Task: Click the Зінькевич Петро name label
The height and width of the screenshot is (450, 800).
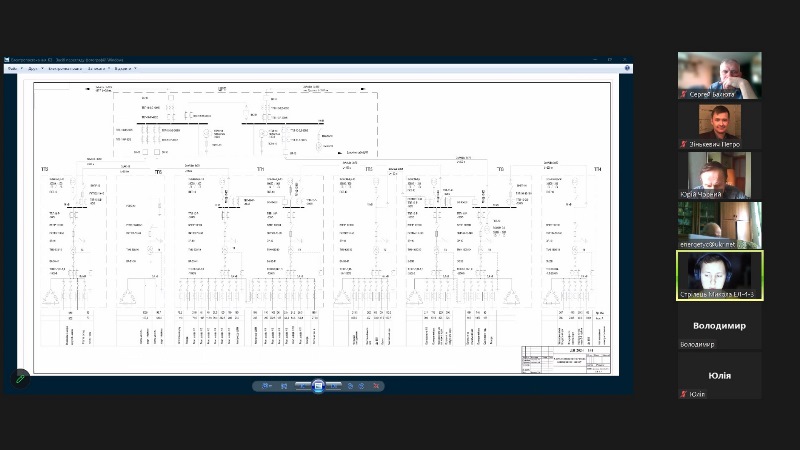Action: click(714, 144)
